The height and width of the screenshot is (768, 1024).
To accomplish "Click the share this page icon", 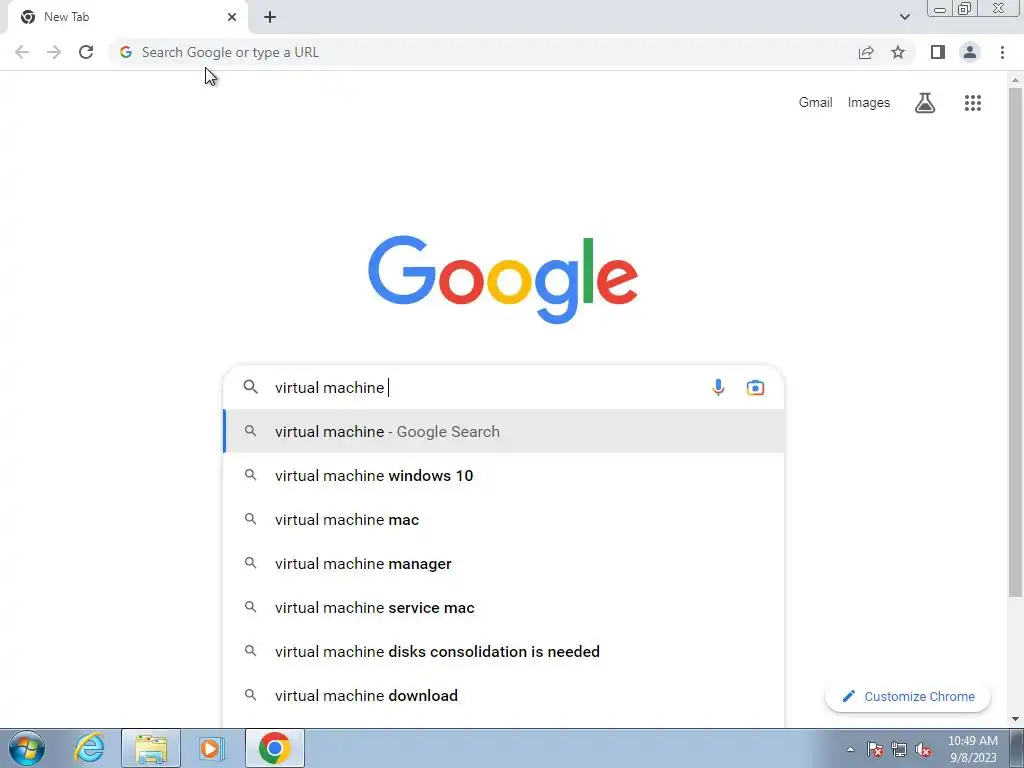I will pyautogui.click(x=866, y=52).
